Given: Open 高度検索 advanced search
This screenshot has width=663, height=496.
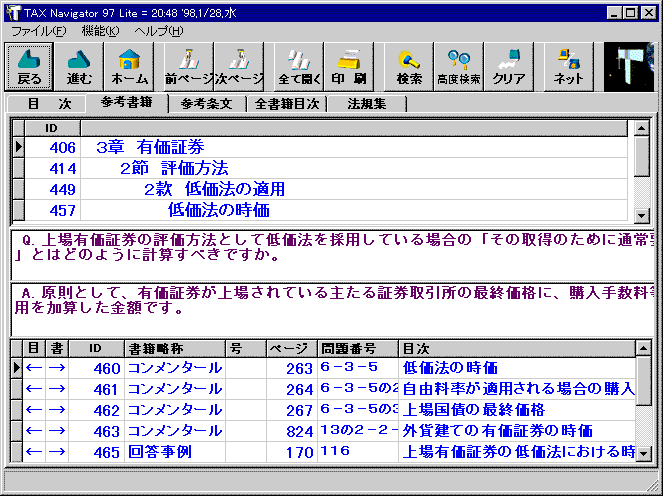Looking at the screenshot, I should coord(459,66).
